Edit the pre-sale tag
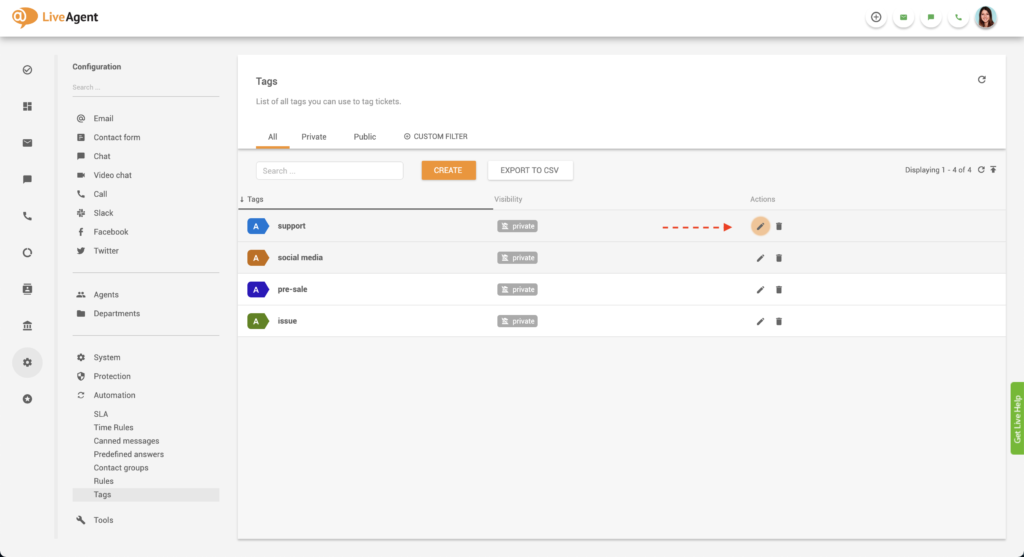Image resolution: width=1024 pixels, height=557 pixels. (760, 290)
